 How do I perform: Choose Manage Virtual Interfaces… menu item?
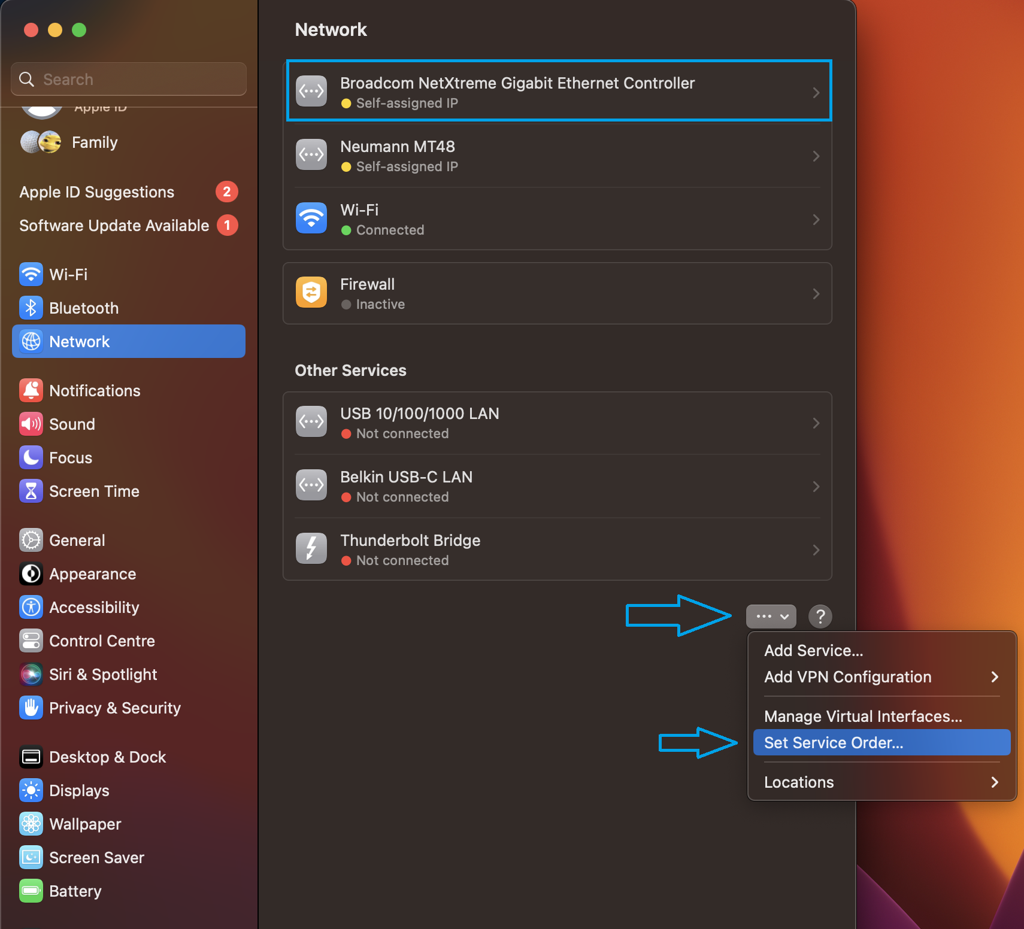pos(882,716)
